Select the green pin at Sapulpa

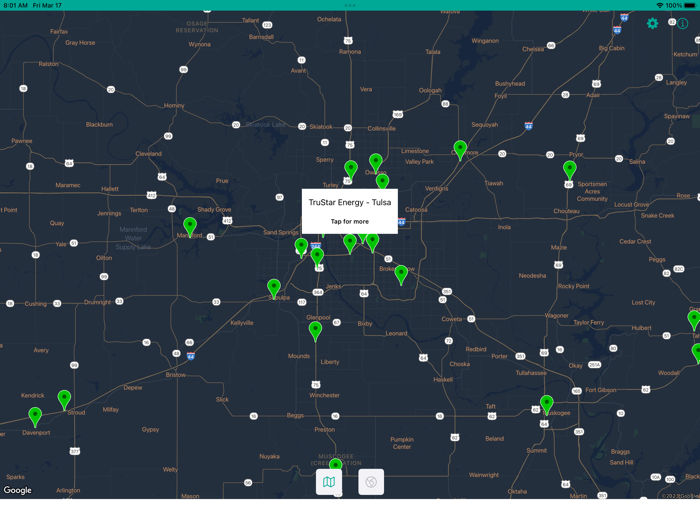tap(274, 288)
